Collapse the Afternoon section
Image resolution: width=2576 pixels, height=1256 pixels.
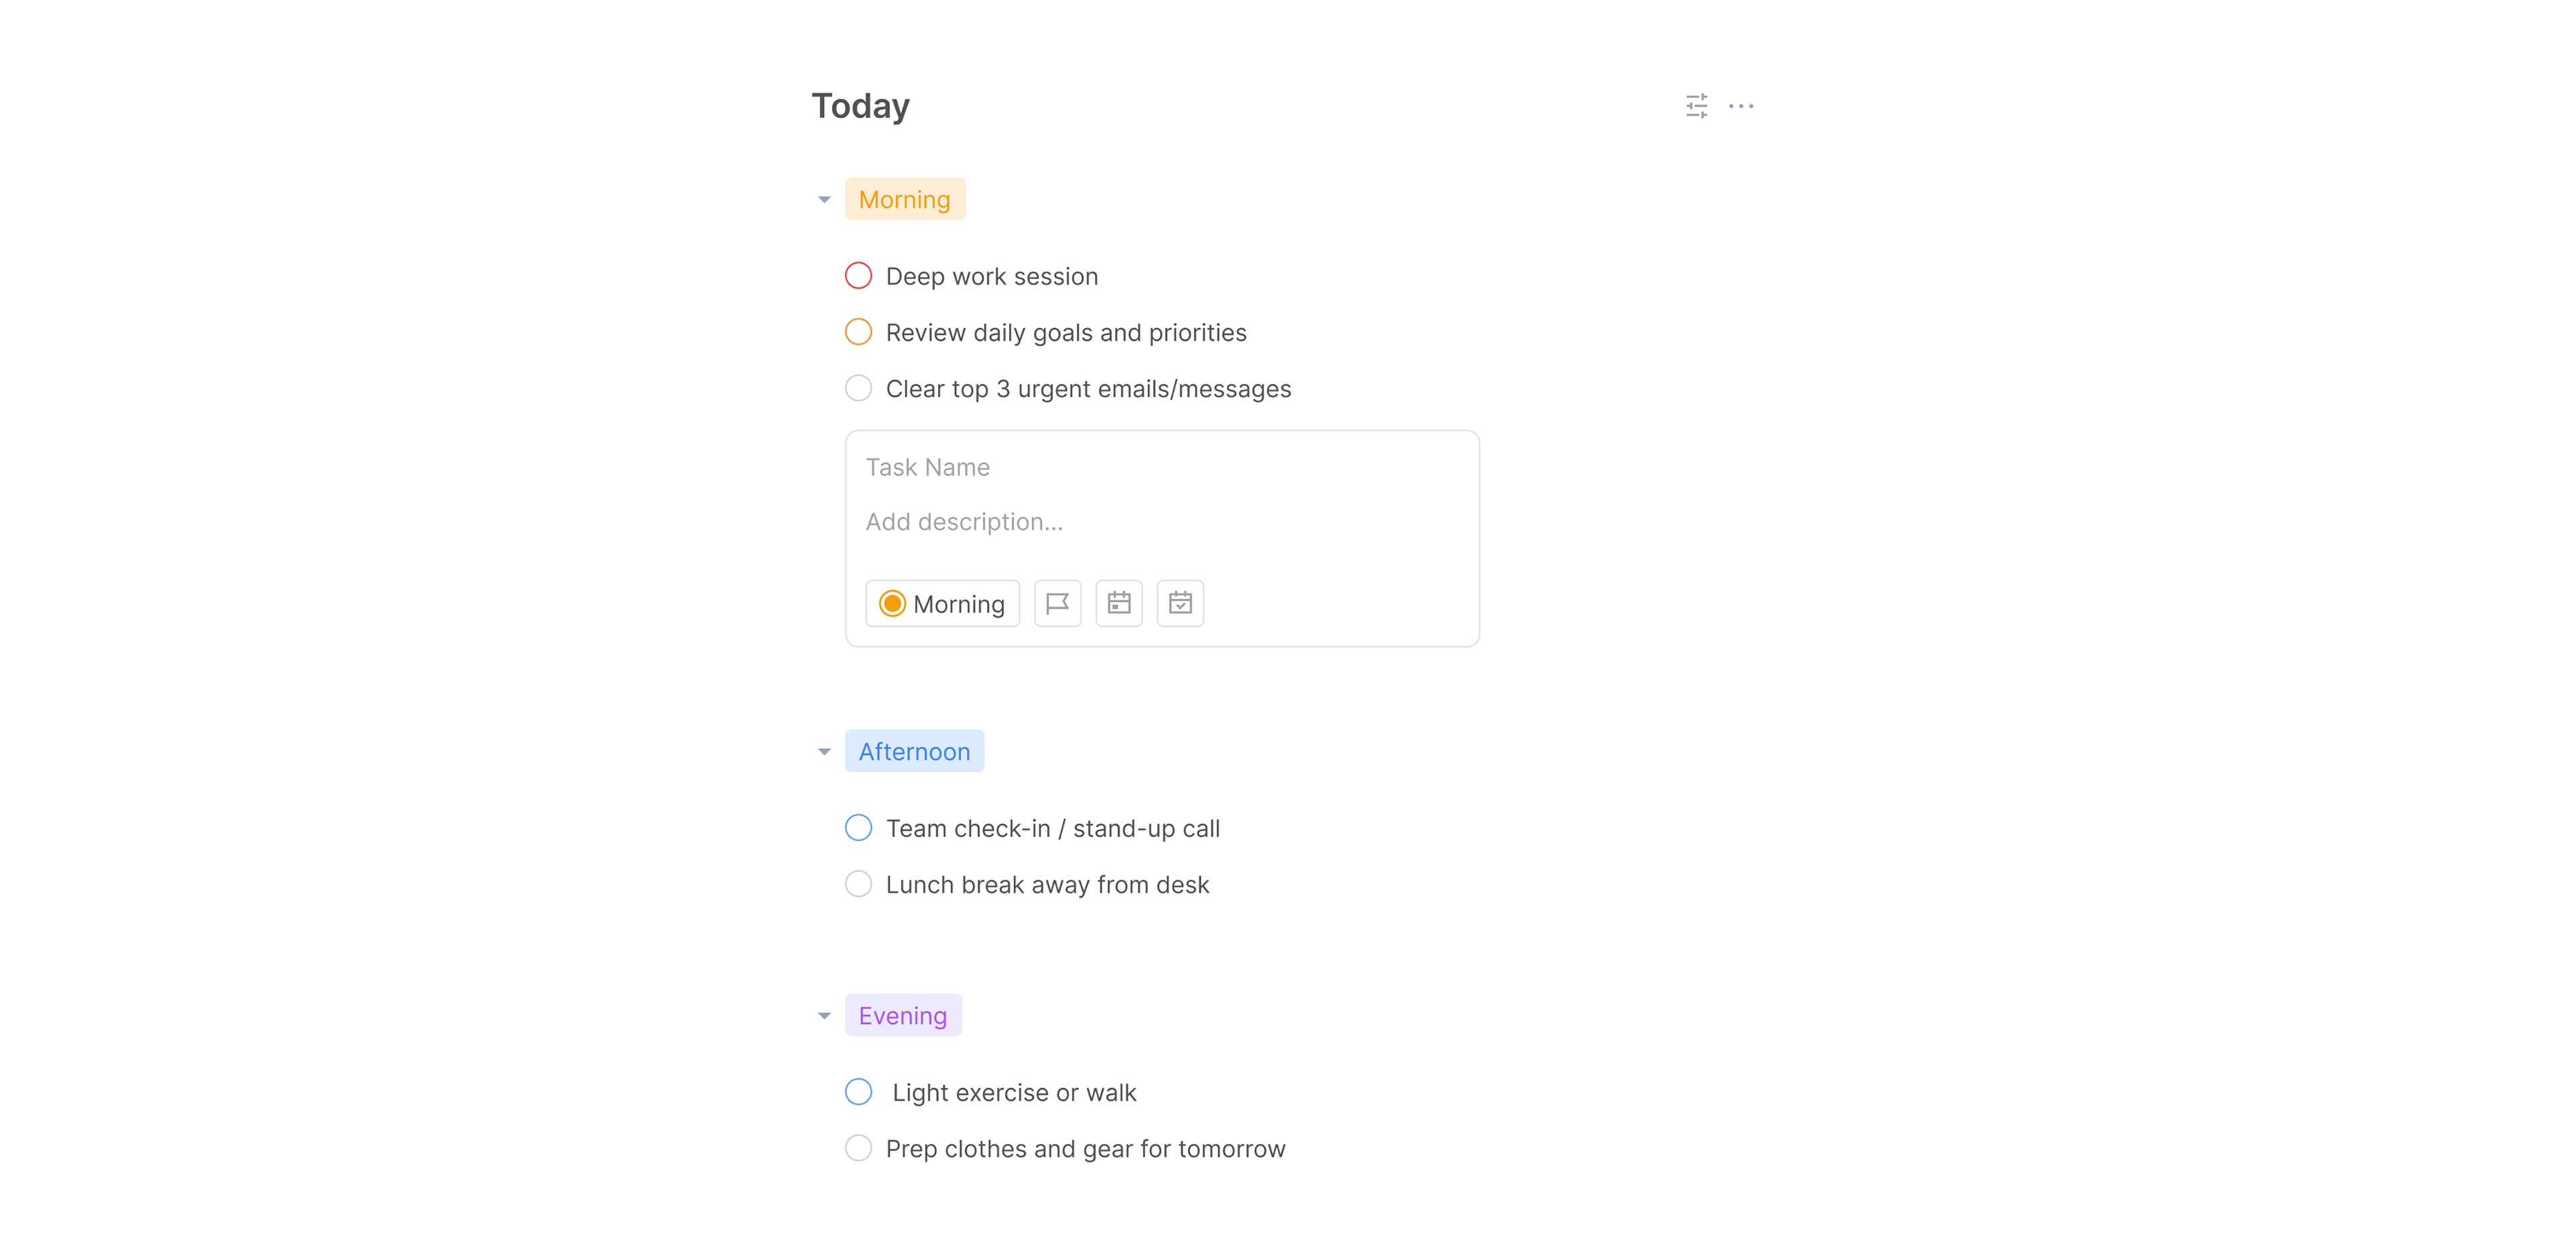pos(824,752)
